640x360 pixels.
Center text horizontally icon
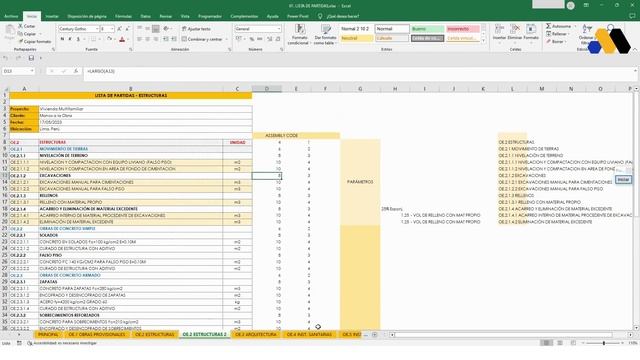click(148, 39)
